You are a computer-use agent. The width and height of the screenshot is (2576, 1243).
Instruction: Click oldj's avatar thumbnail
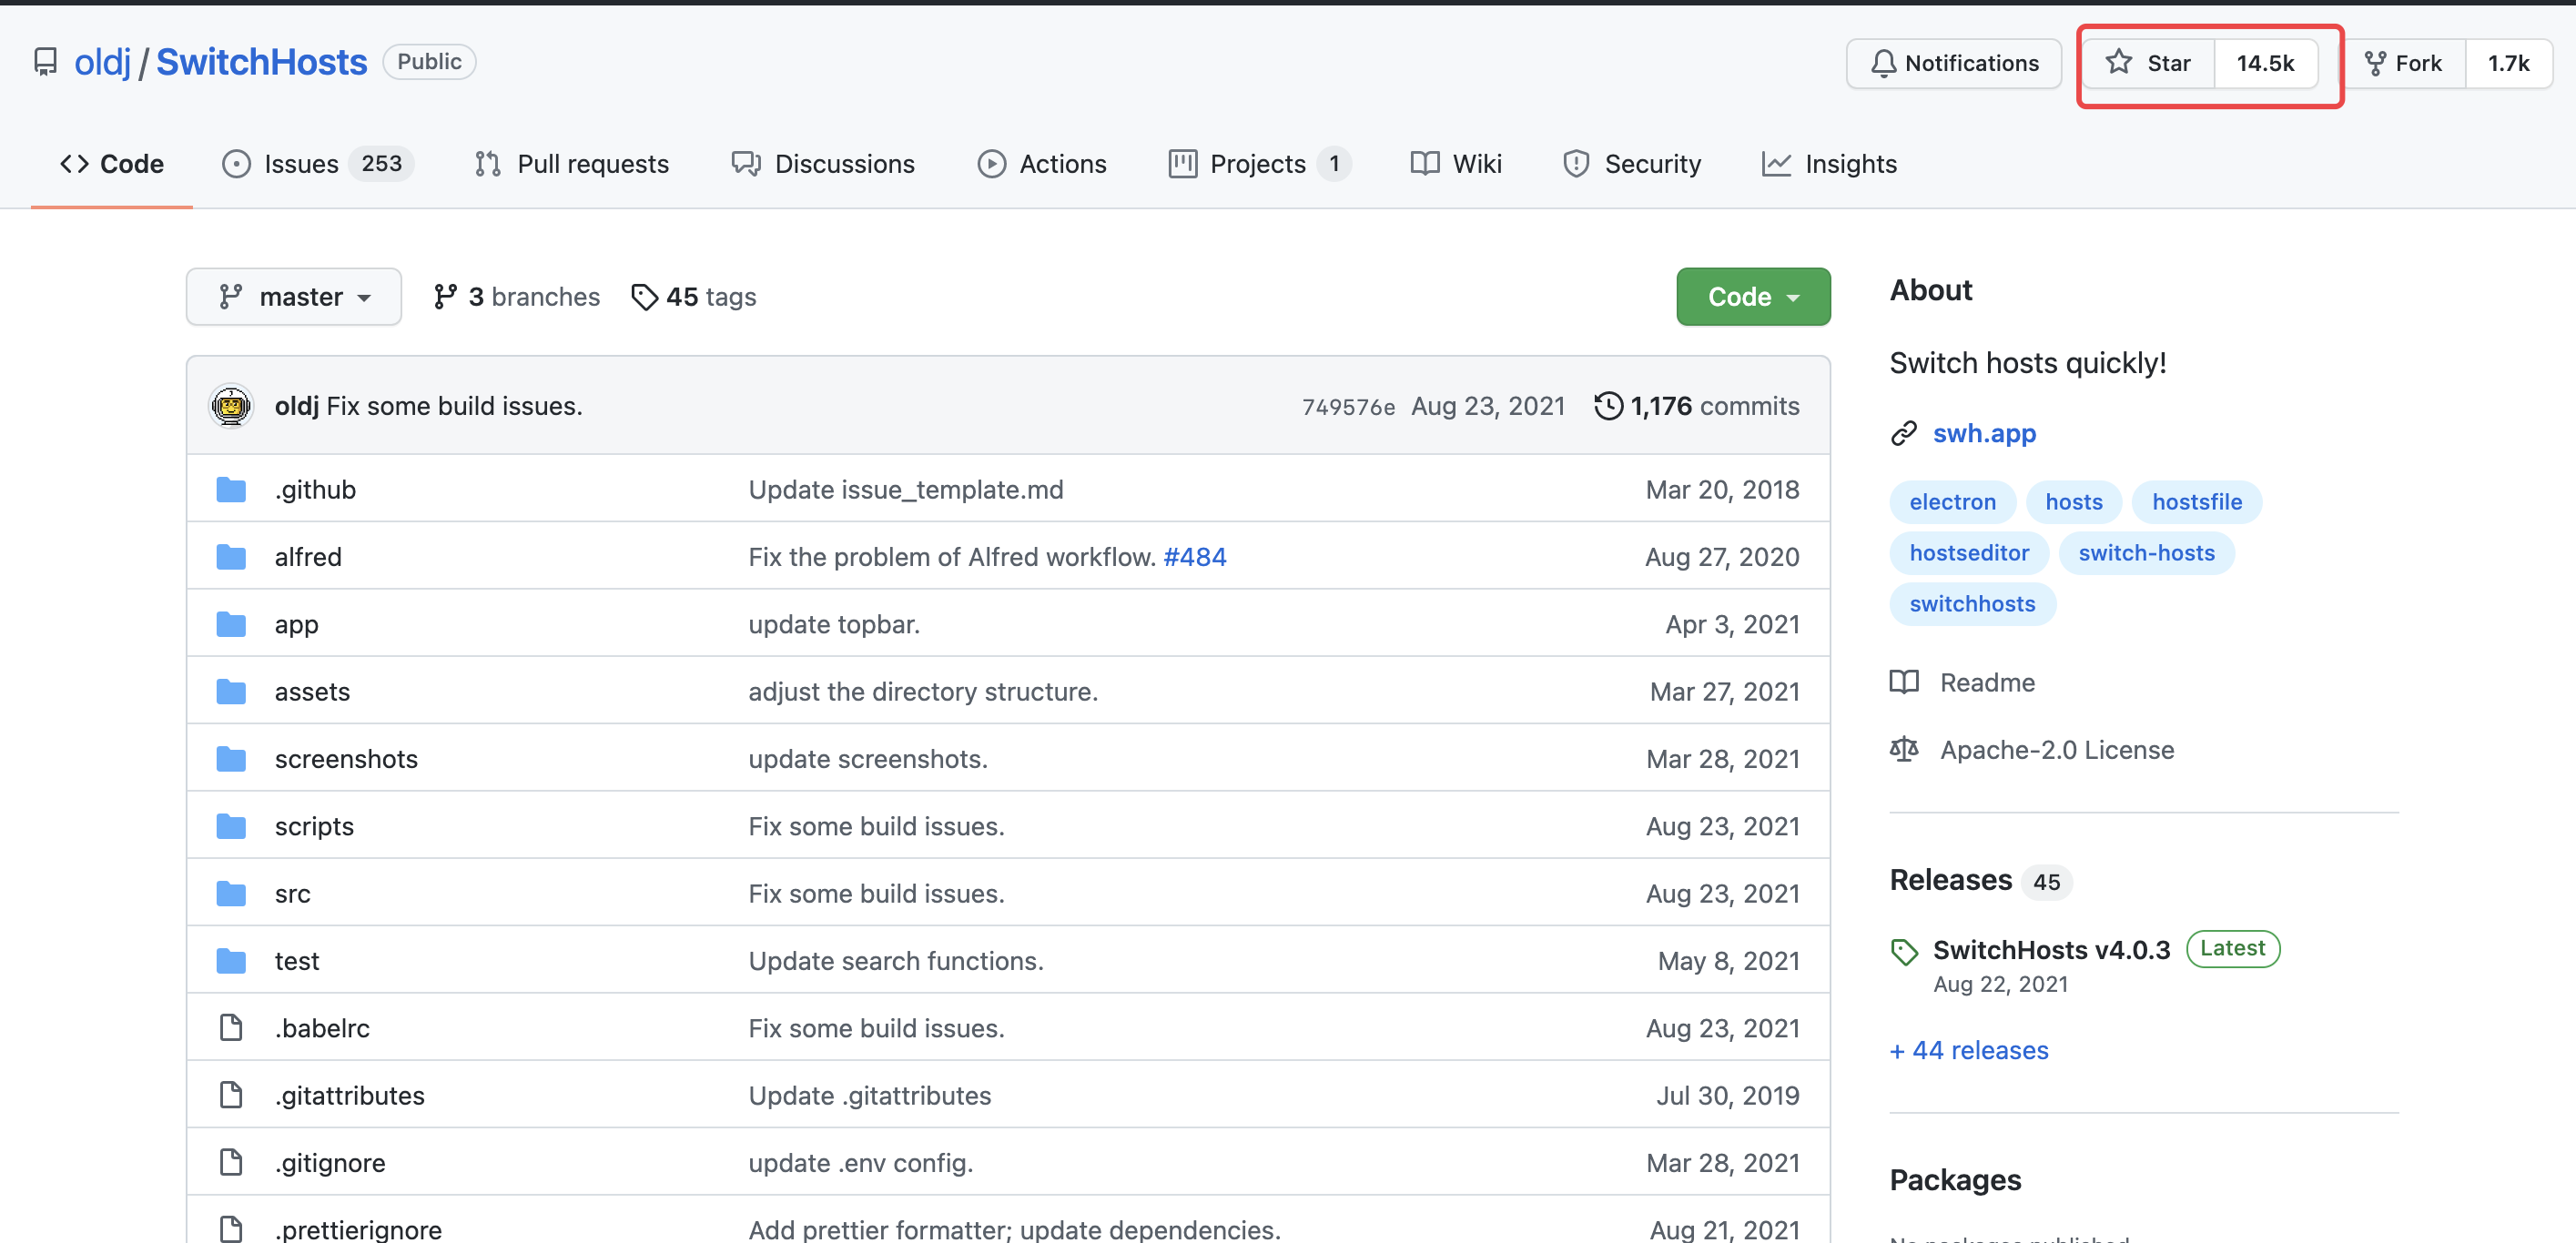pyautogui.click(x=231, y=406)
